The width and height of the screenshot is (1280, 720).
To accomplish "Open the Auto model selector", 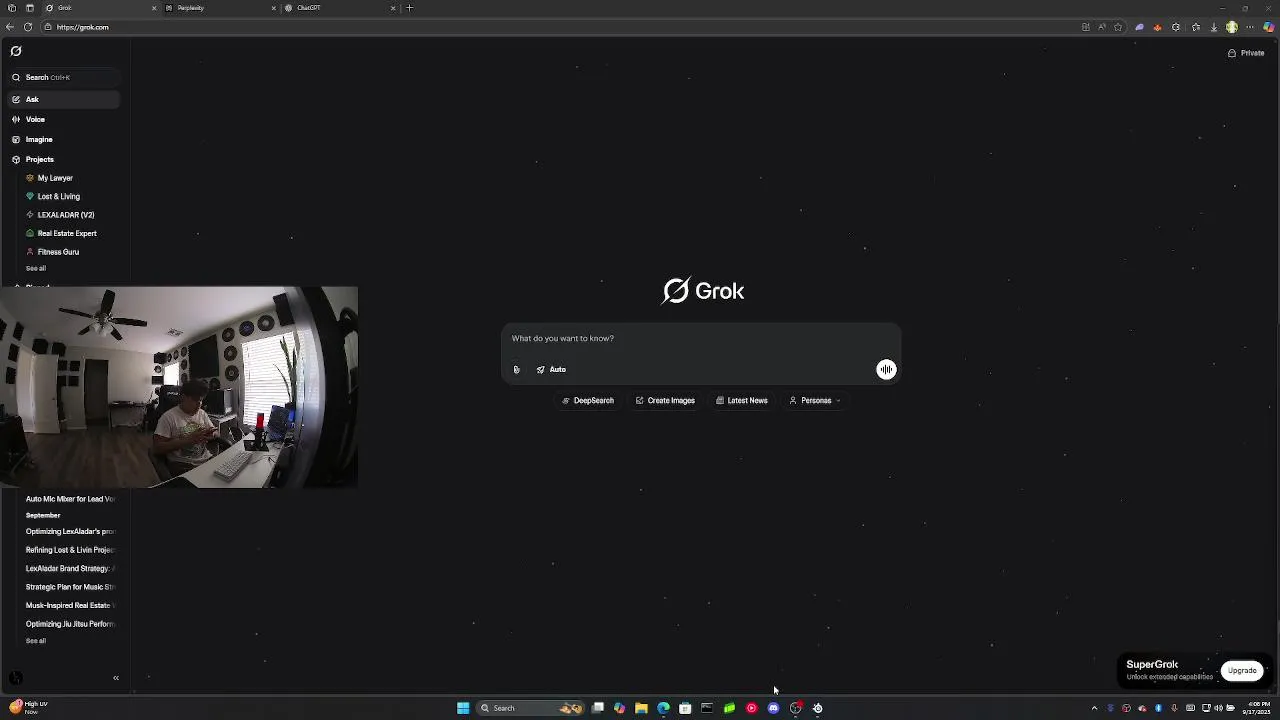I will click(x=551, y=370).
